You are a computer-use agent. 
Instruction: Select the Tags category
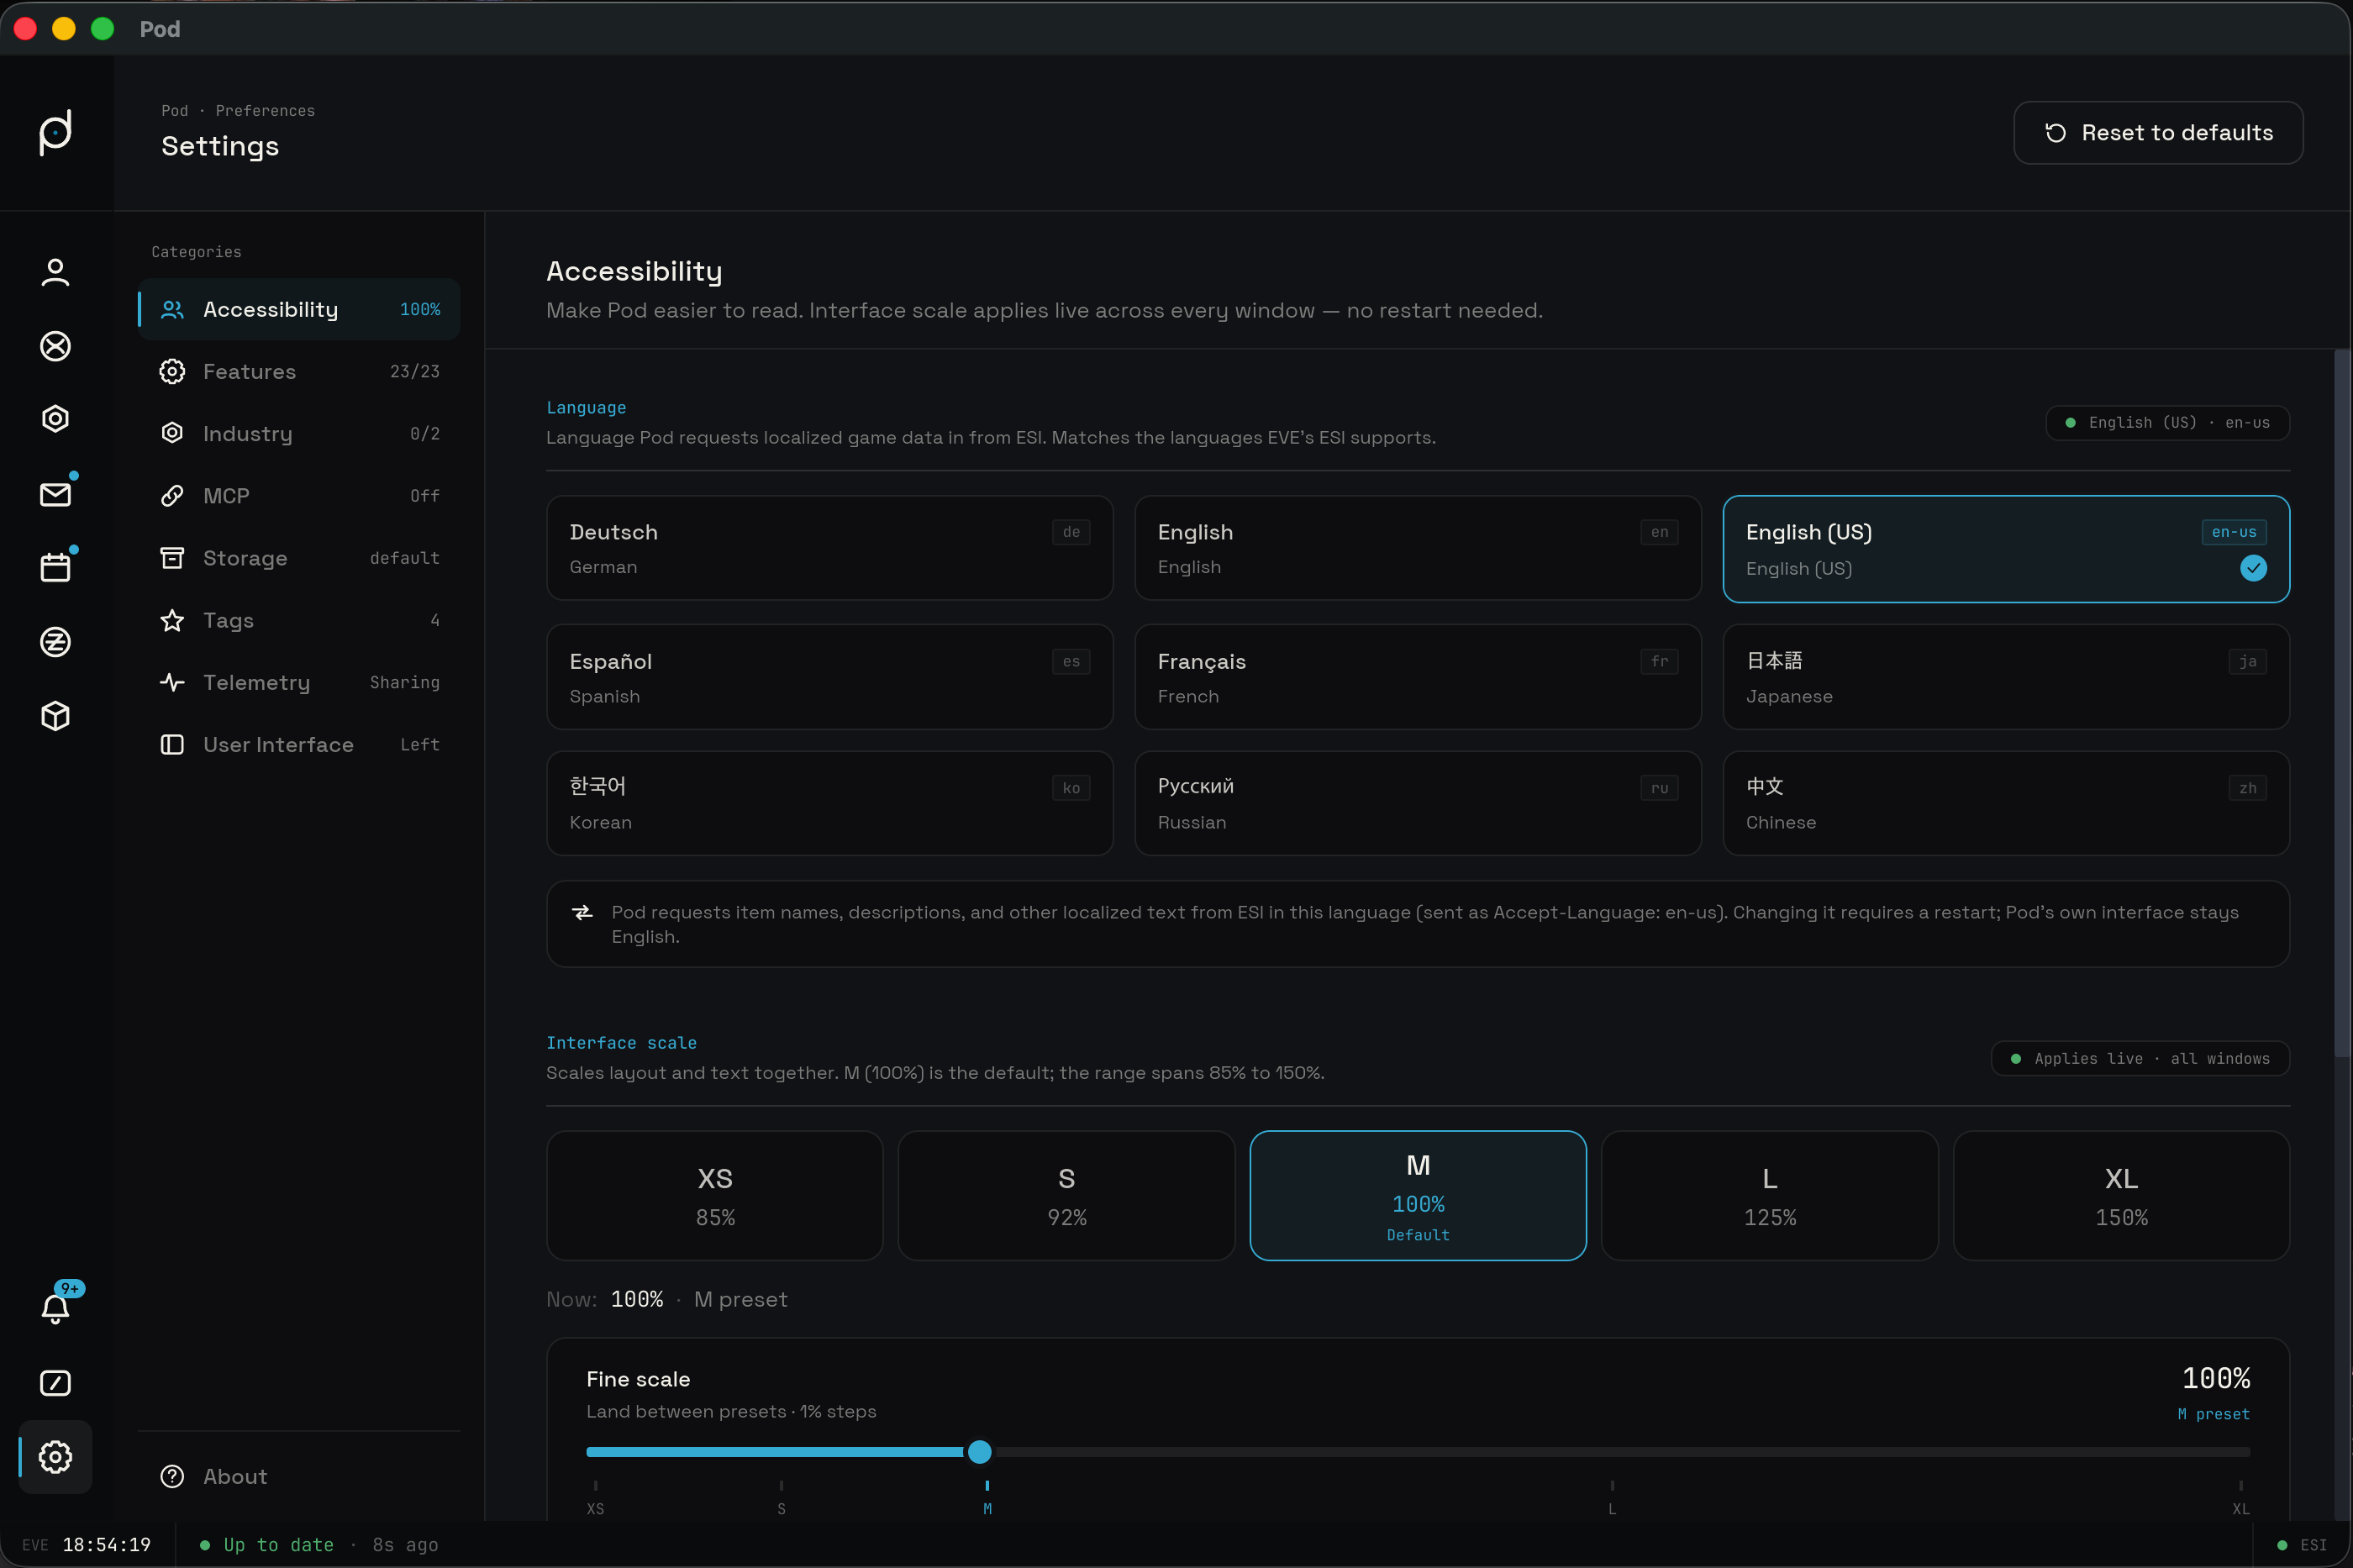pos(299,621)
